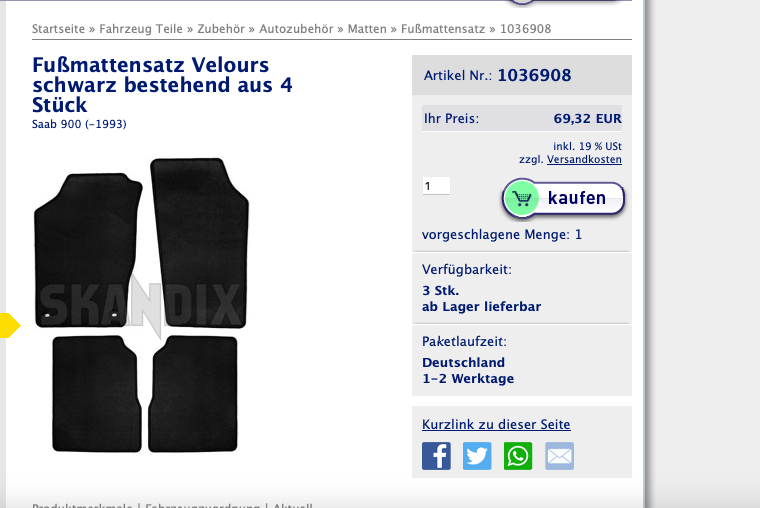
Task: Switch to the Produktmerkmale tab
Action: (x=82, y=505)
